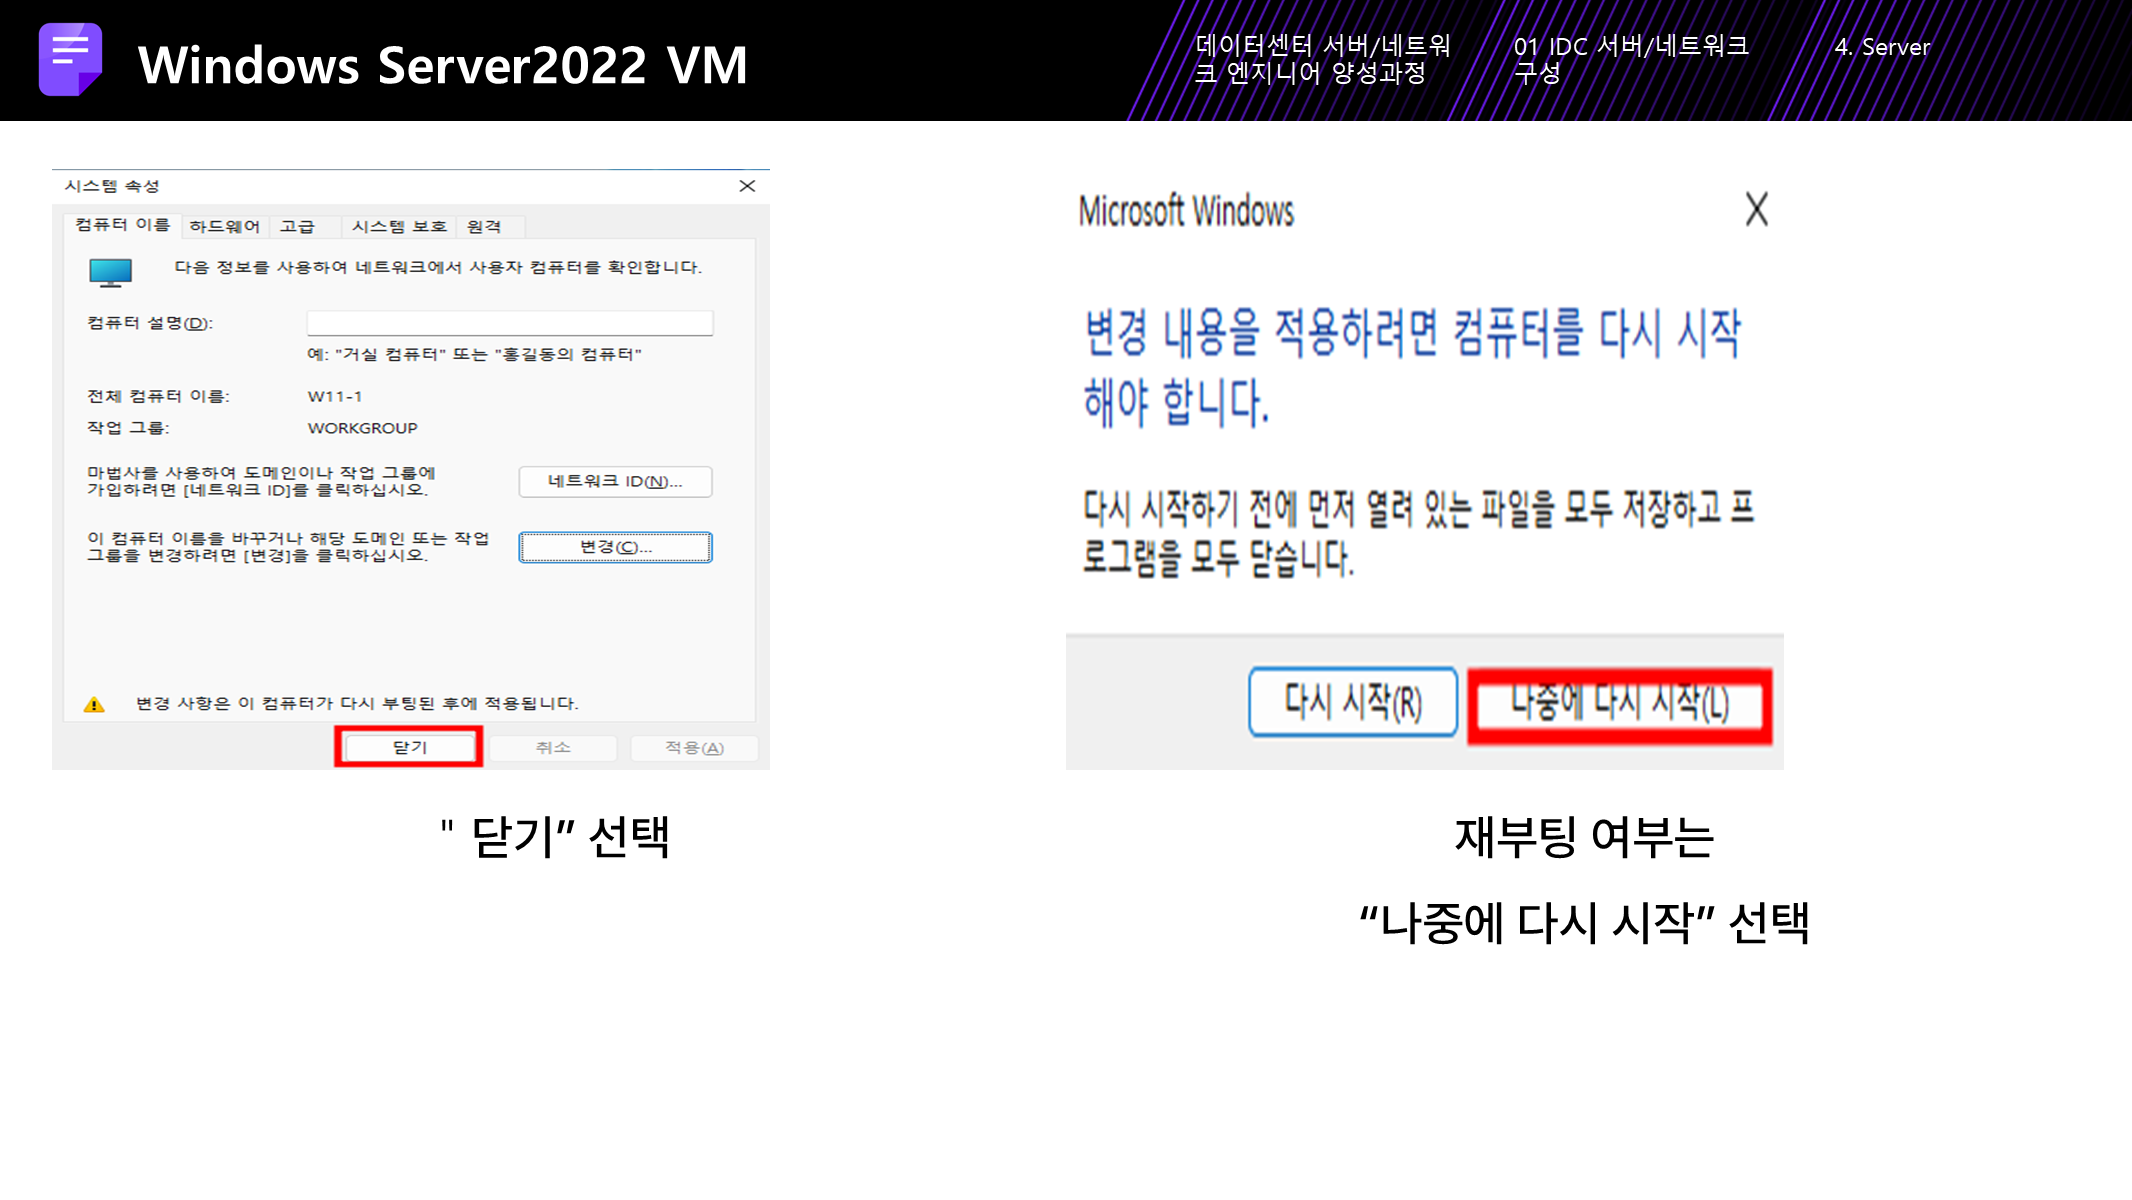Image resolution: width=2132 pixels, height=1200 pixels.
Task: Click the yellow warning triangle icon
Action: point(94,704)
